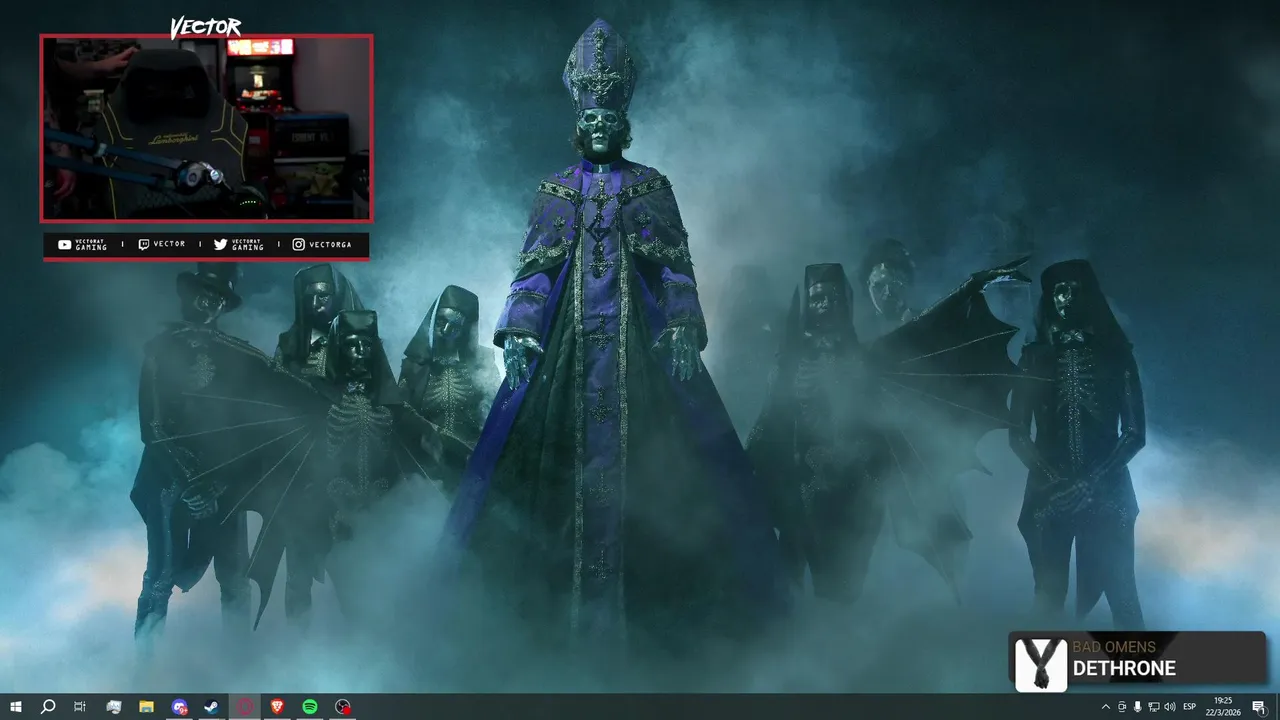This screenshot has width=1280, height=720.
Task: Switch the ESP input language
Action: 1190,707
